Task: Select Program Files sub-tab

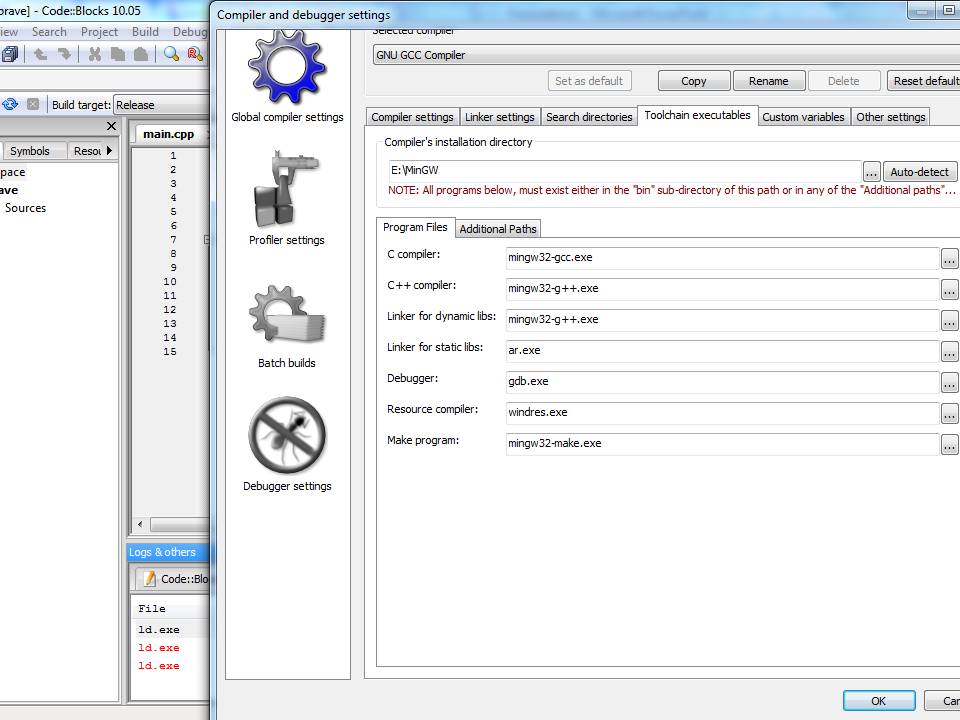Action: coord(415,227)
